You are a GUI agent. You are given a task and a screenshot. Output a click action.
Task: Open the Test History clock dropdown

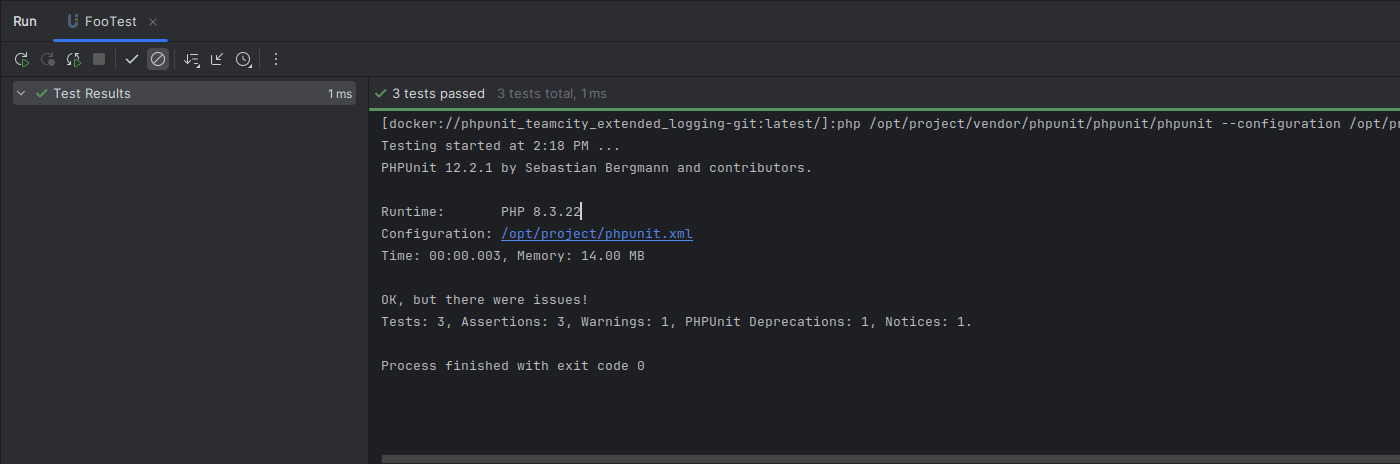coord(244,60)
